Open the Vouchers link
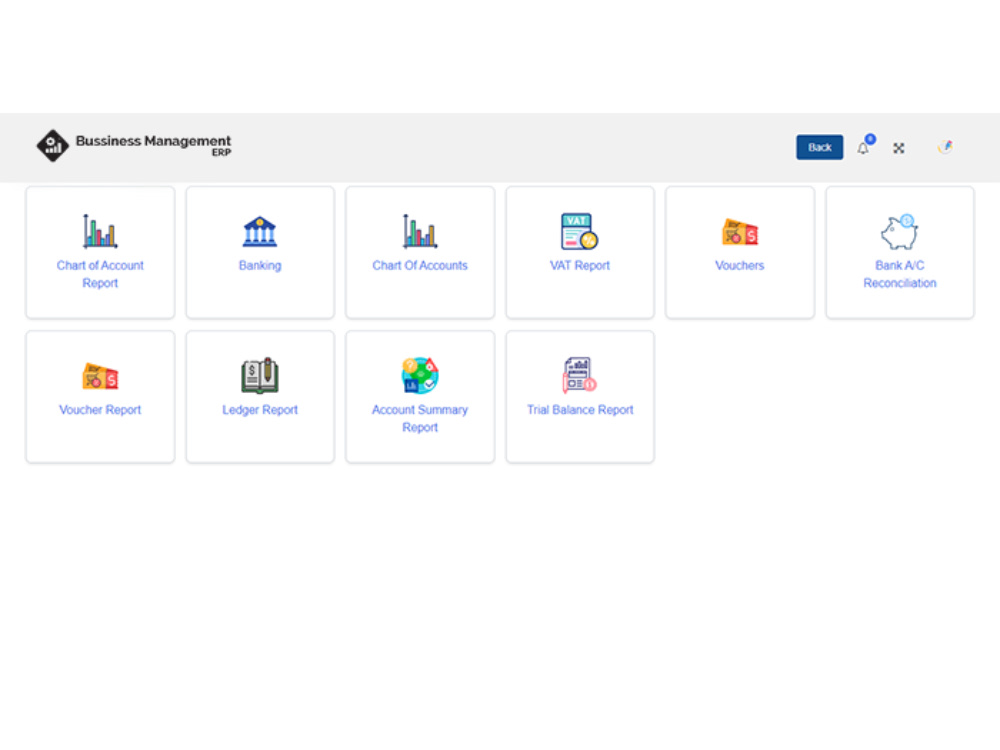Screen dimensions: 1000x750 coord(740,265)
